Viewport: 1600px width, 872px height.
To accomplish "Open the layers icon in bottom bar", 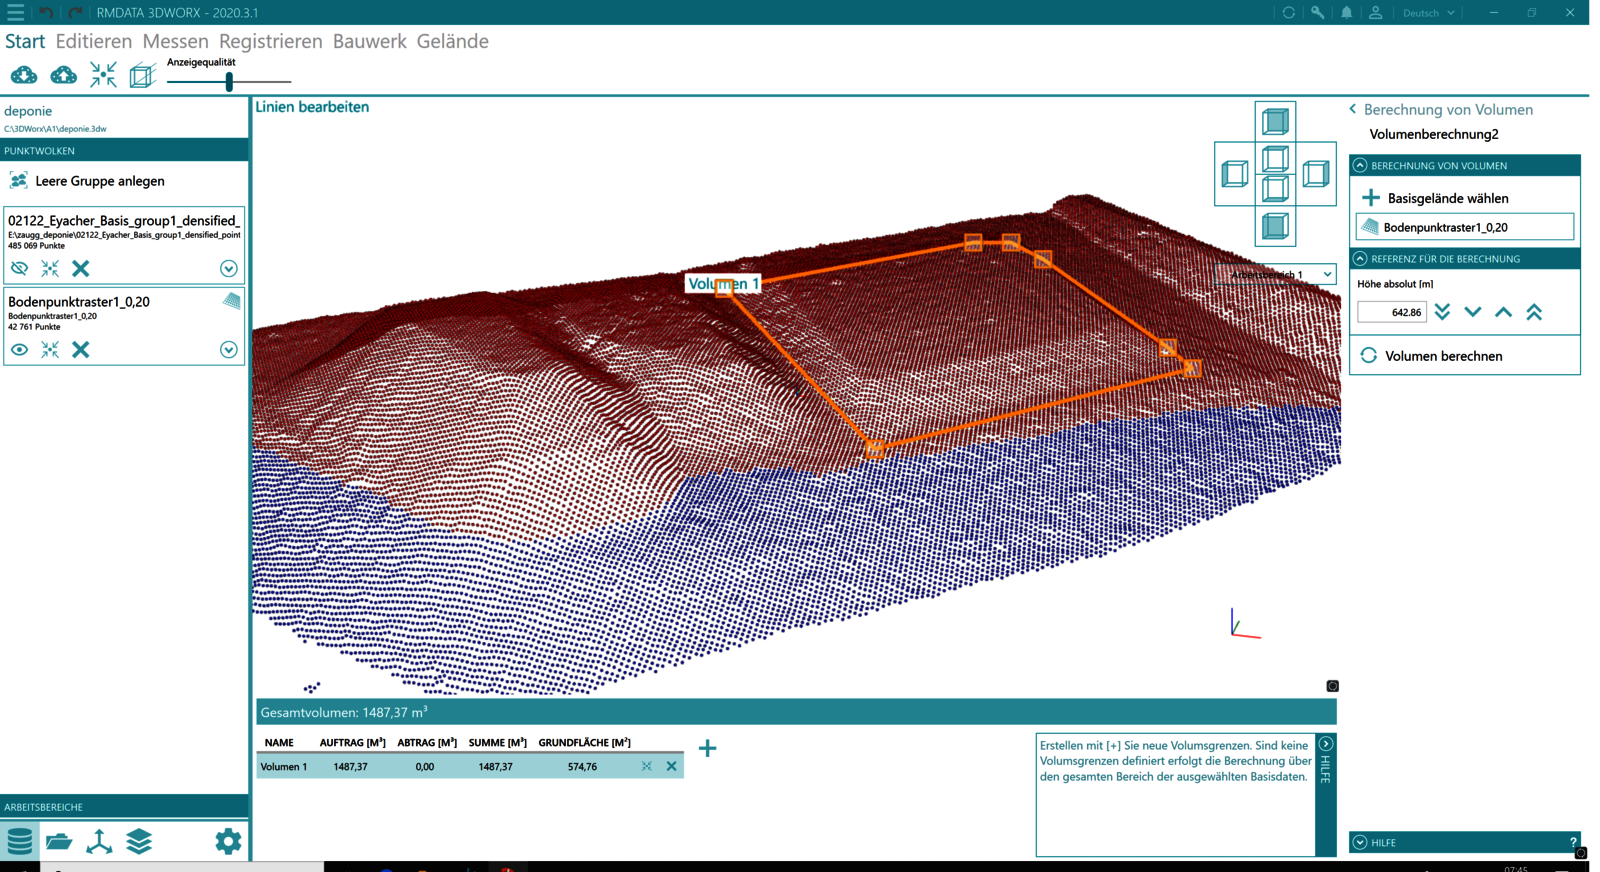I will (x=139, y=841).
